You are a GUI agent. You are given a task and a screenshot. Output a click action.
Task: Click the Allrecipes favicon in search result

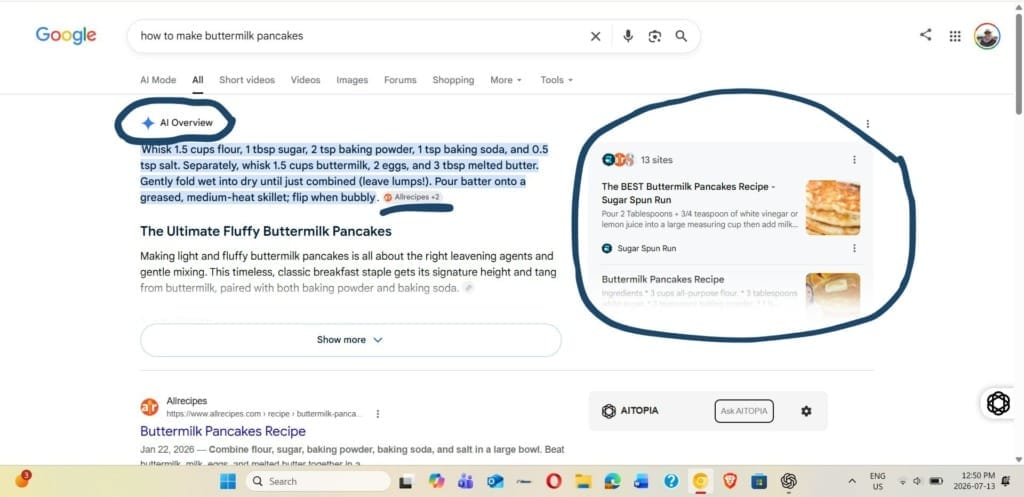[x=150, y=407]
